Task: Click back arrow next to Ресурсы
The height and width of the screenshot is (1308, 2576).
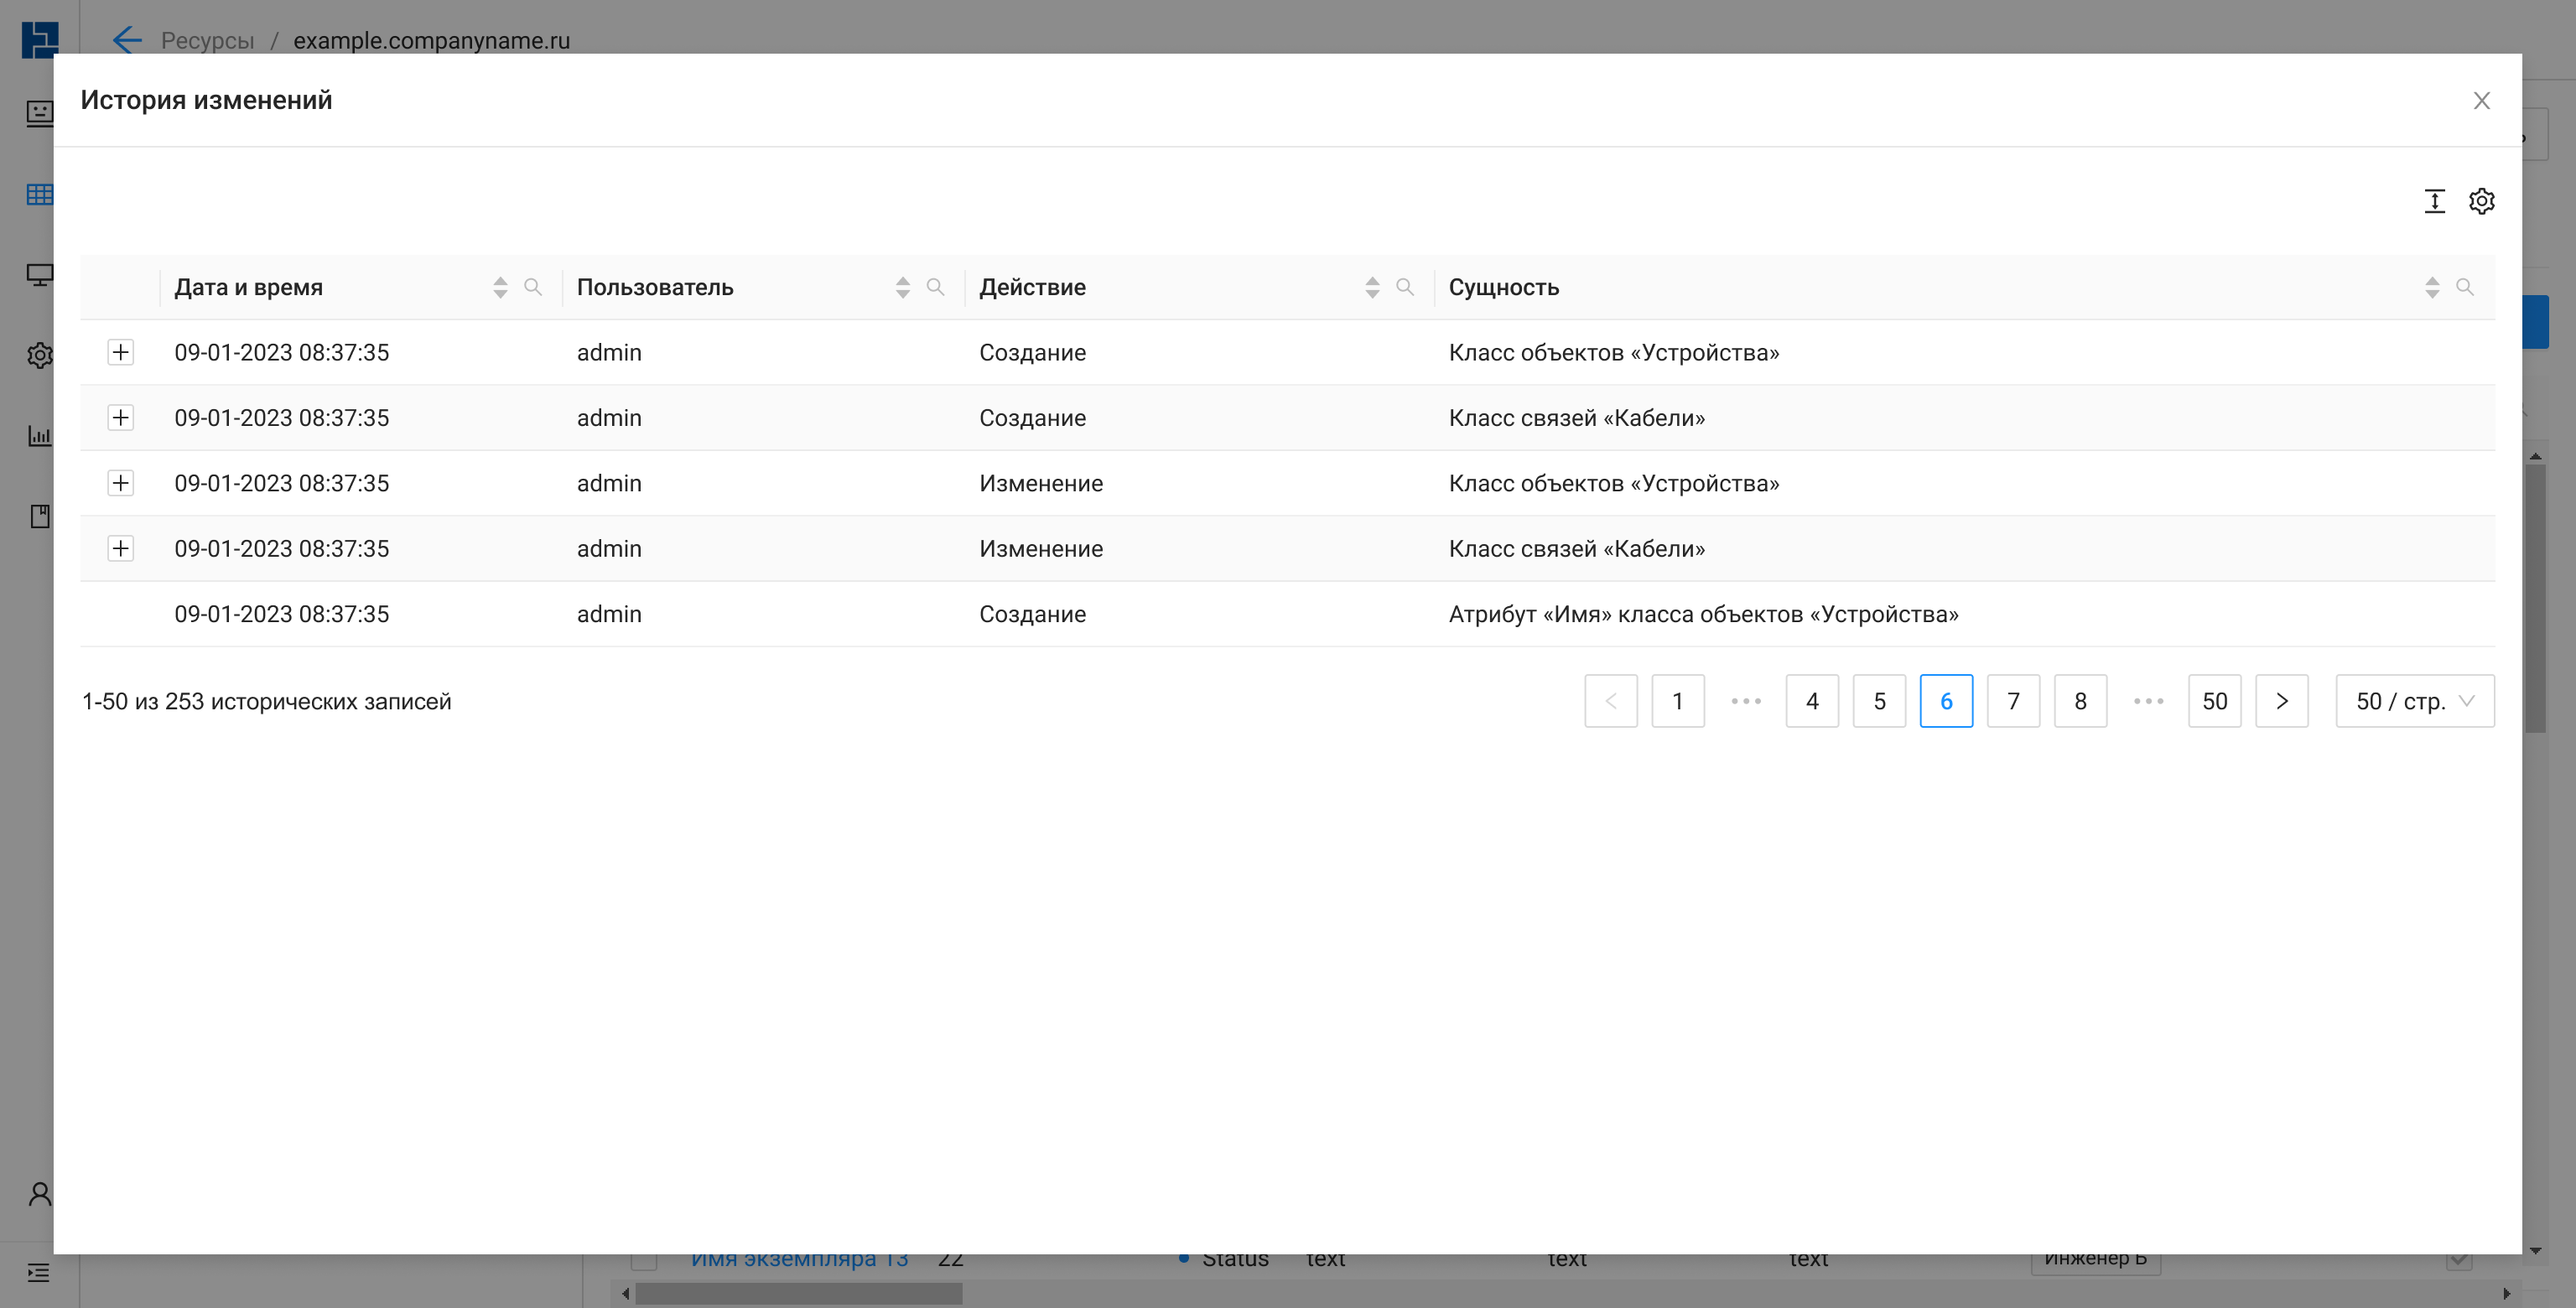Action: [127, 40]
